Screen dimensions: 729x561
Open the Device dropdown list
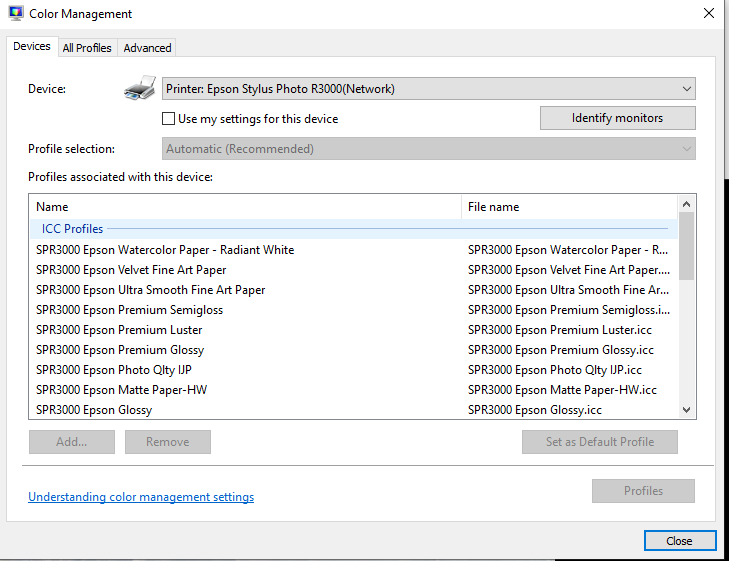(x=429, y=89)
